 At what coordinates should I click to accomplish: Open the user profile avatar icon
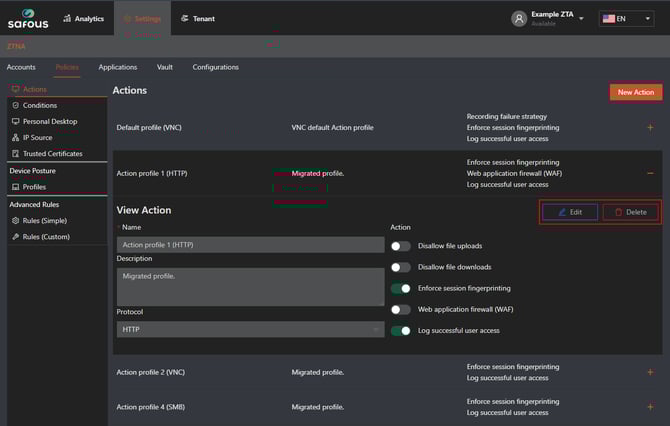[518, 18]
